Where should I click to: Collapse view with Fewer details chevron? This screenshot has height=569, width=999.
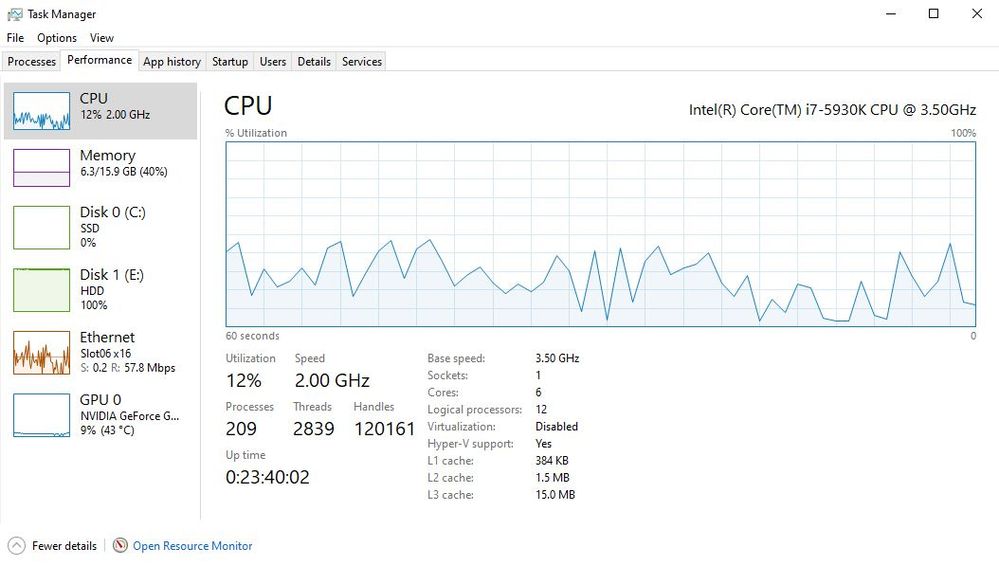pyautogui.click(x=17, y=546)
